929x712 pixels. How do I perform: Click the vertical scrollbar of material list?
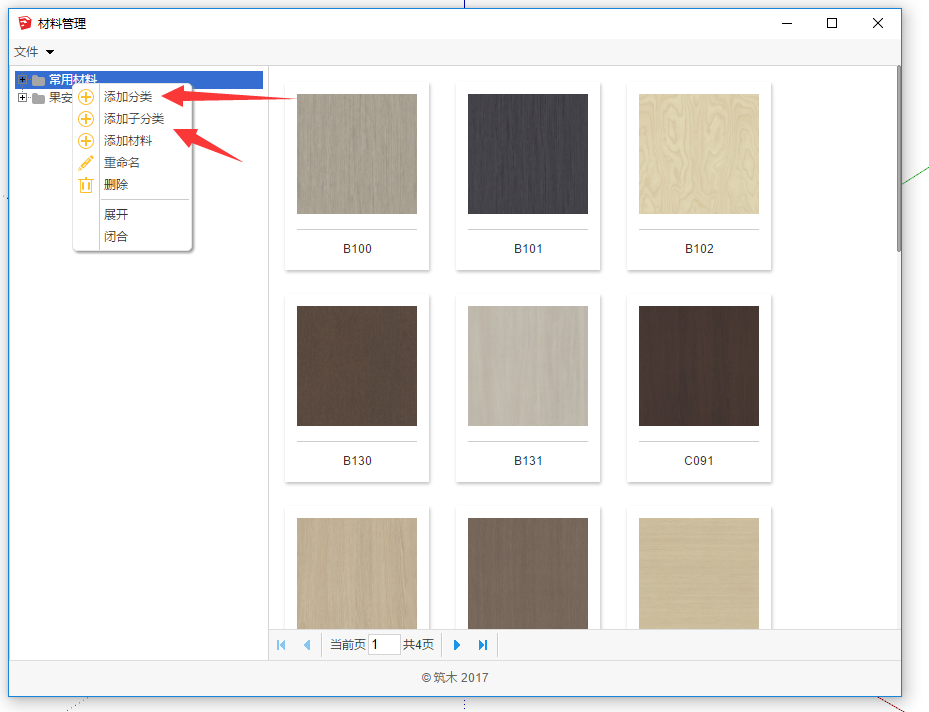point(898,160)
